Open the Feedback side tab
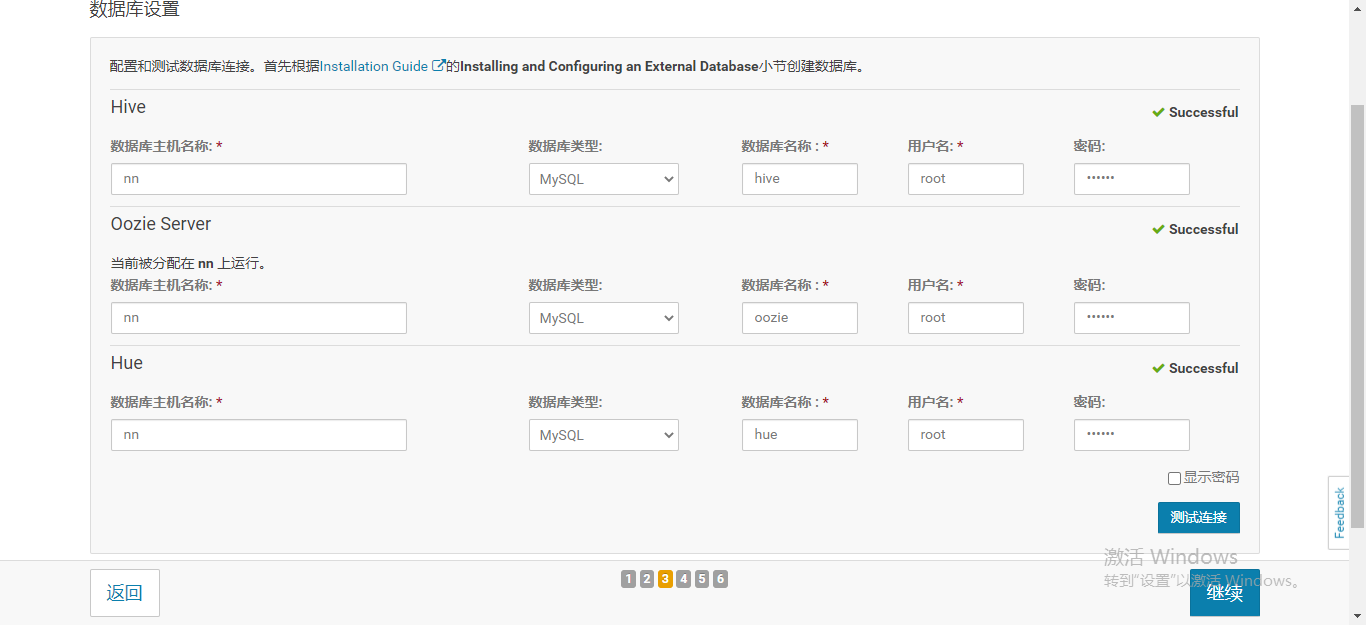Screen dimensions: 1366x625 pyautogui.click(x=1339, y=513)
